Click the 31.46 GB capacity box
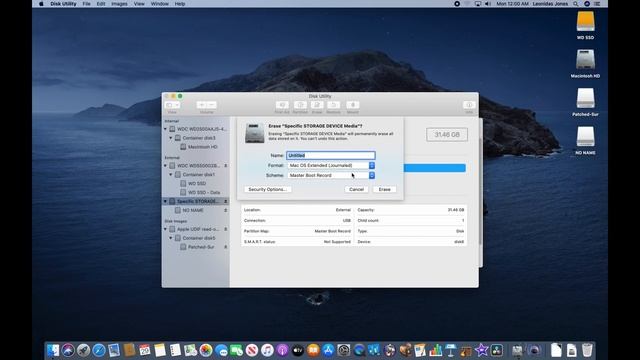640x360 pixels. tap(447, 135)
